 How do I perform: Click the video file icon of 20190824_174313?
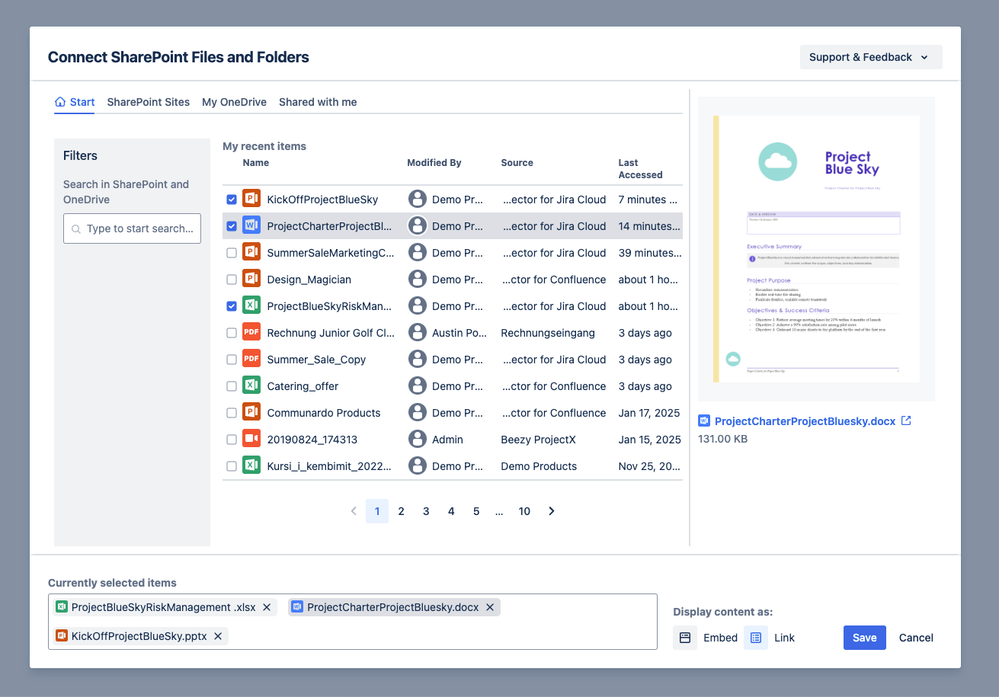[x=251, y=439]
